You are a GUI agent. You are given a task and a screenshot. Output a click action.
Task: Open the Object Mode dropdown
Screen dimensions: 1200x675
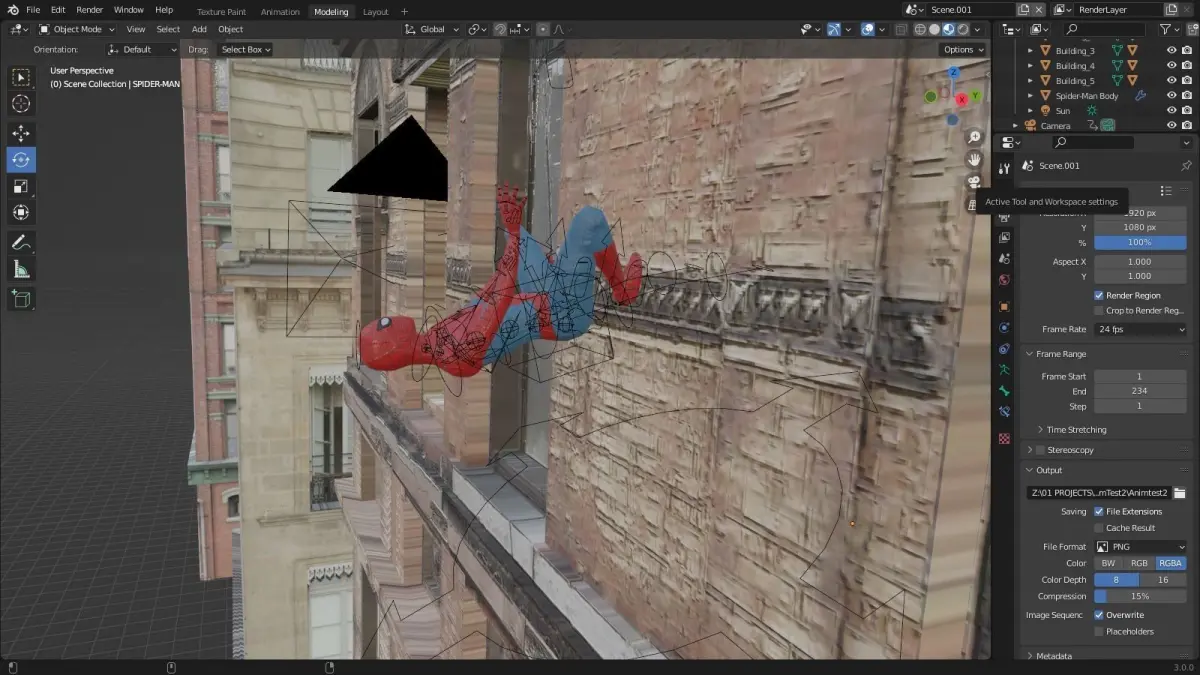point(77,29)
